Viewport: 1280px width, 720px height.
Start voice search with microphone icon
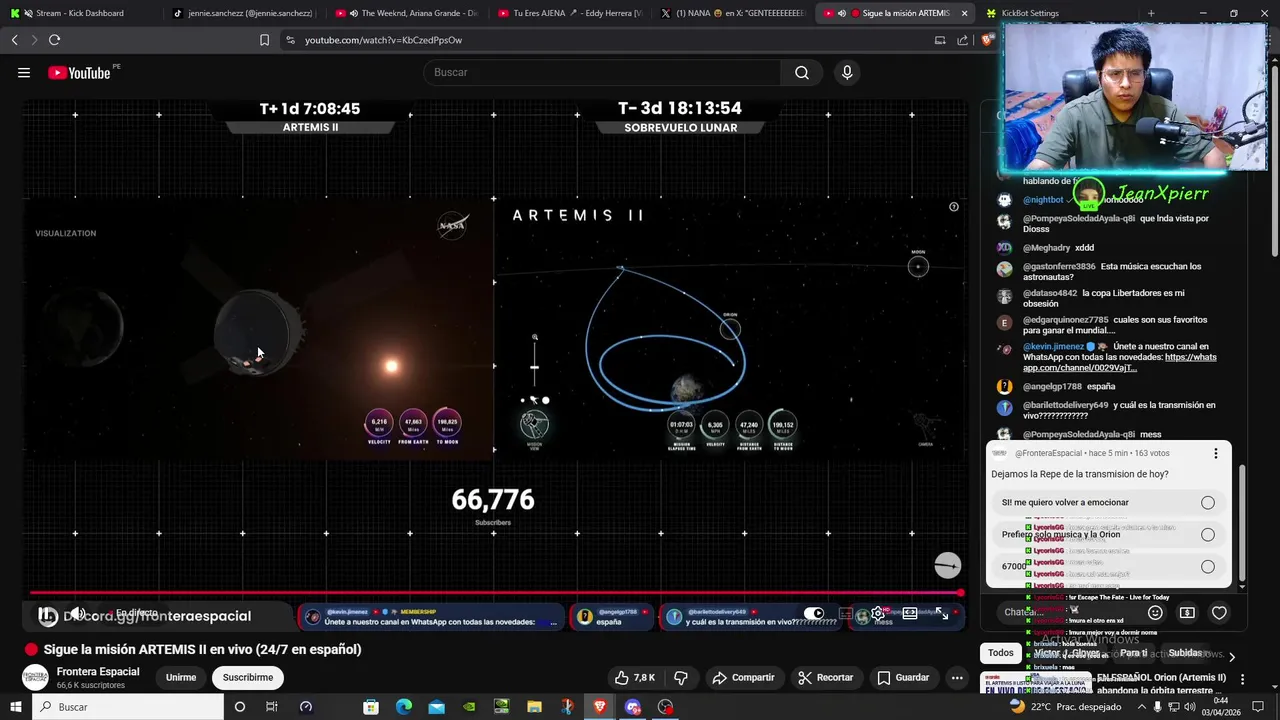click(x=847, y=72)
